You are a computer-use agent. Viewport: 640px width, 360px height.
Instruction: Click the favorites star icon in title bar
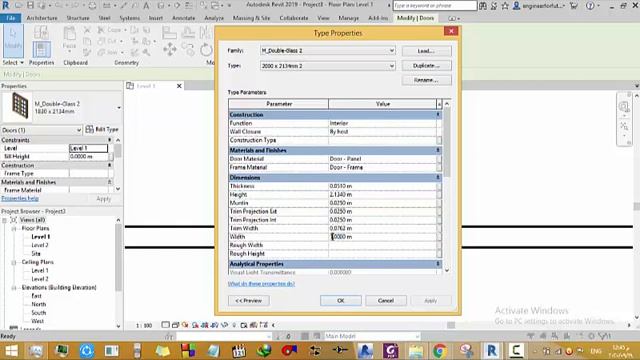(x=505, y=6)
